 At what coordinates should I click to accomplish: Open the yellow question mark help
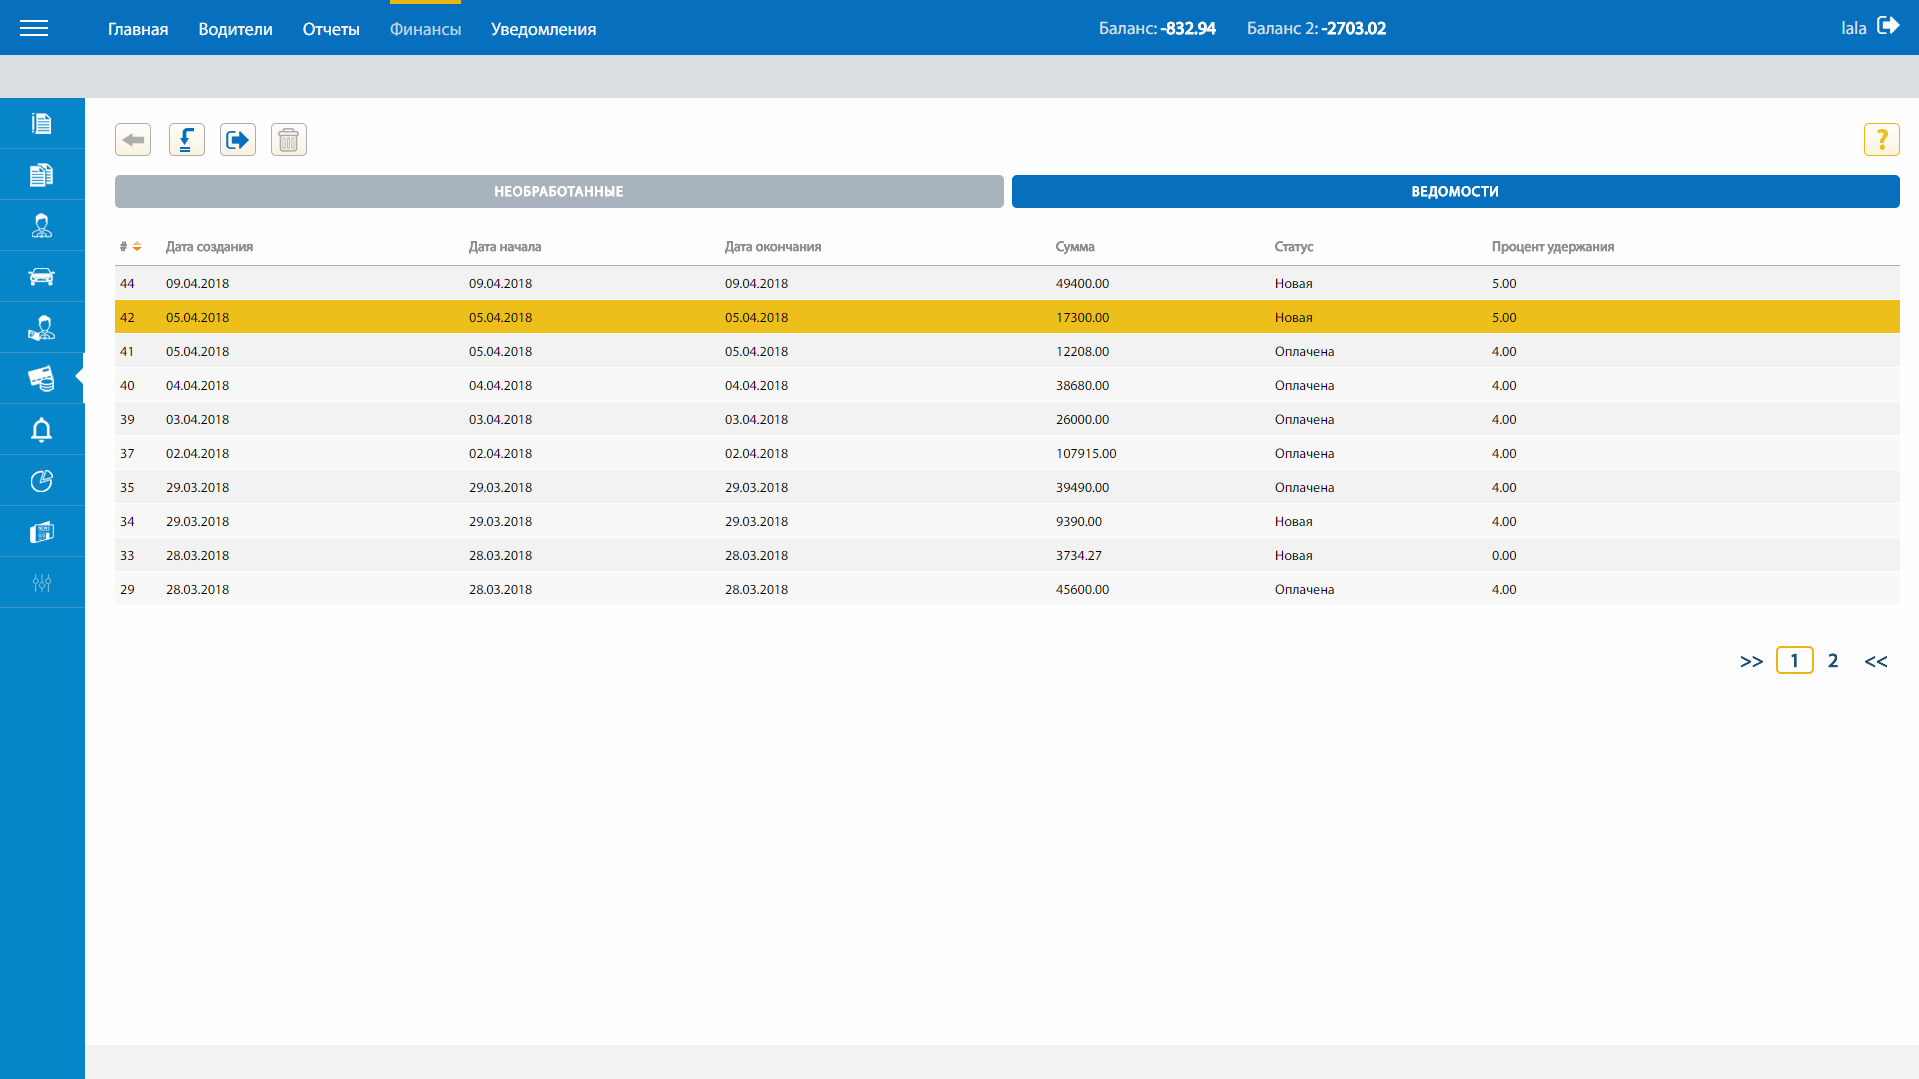click(1881, 140)
